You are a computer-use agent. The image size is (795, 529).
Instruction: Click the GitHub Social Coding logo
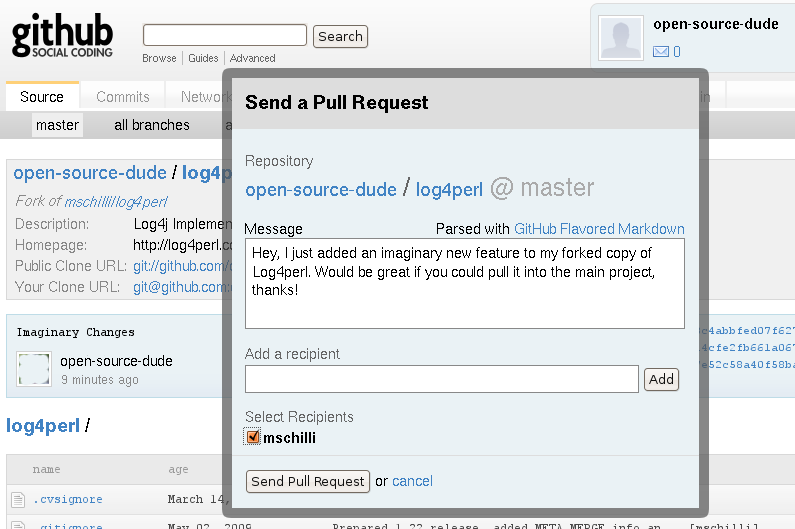click(x=62, y=35)
